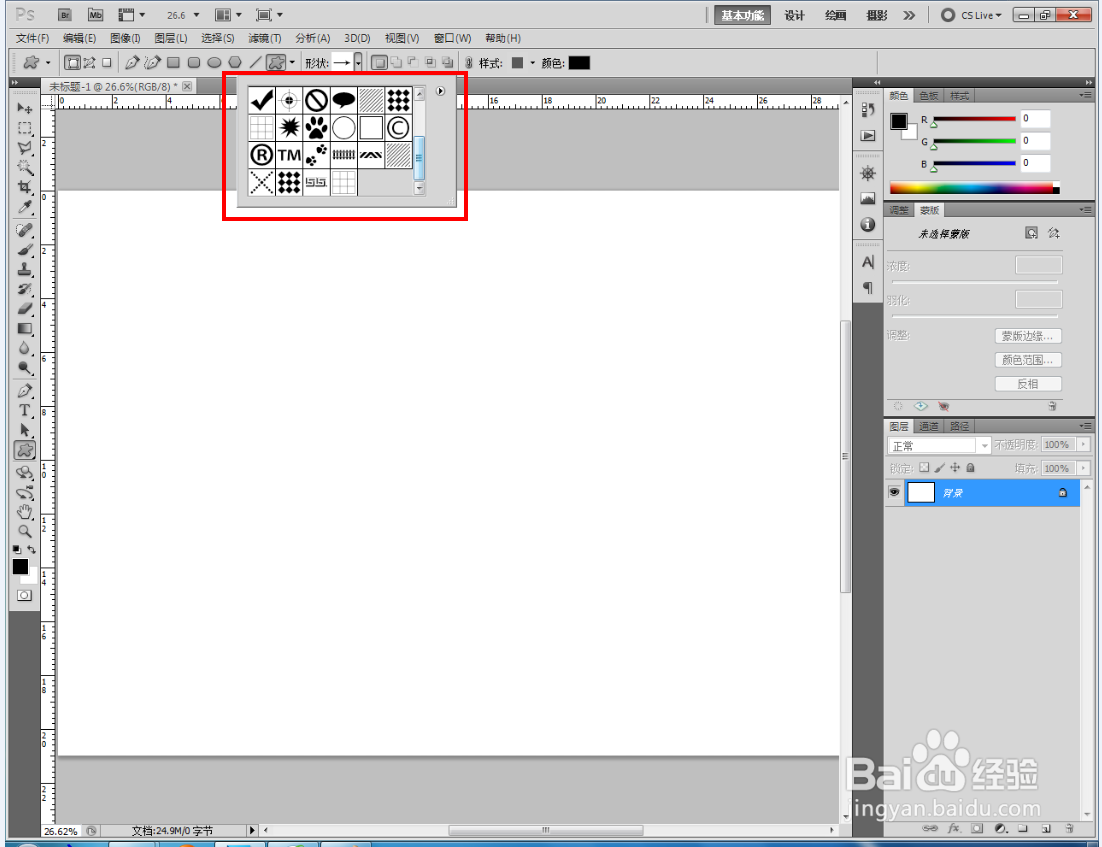The image size is (1102, 847).
Task: Choose the registered trademark (R) shape
Action: pos(261,155)
